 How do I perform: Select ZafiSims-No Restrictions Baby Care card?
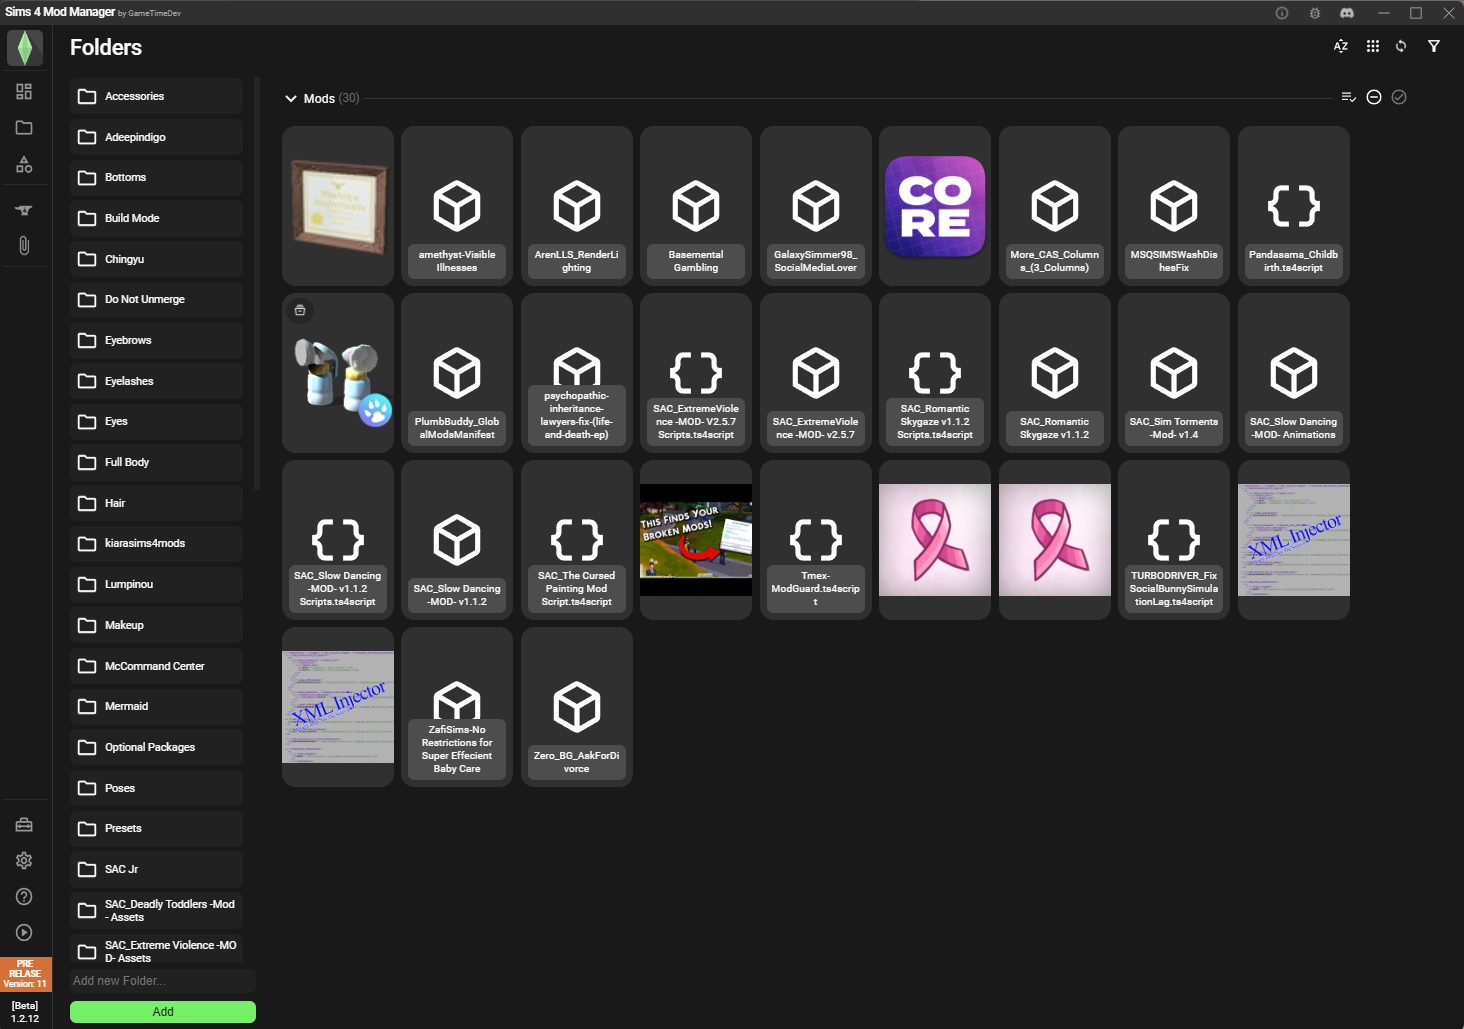(457, 707)
